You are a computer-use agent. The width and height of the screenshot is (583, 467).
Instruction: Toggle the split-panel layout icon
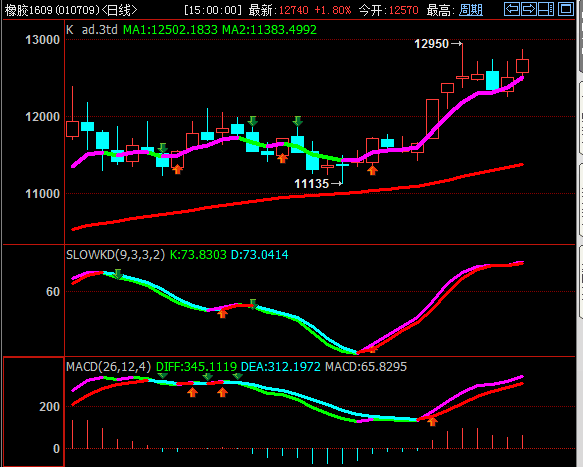546,9
